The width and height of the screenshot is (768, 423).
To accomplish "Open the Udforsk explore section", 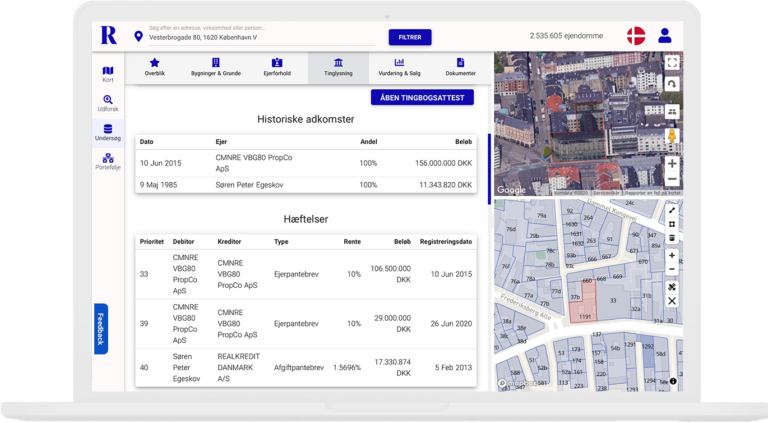I will (108, 102).
